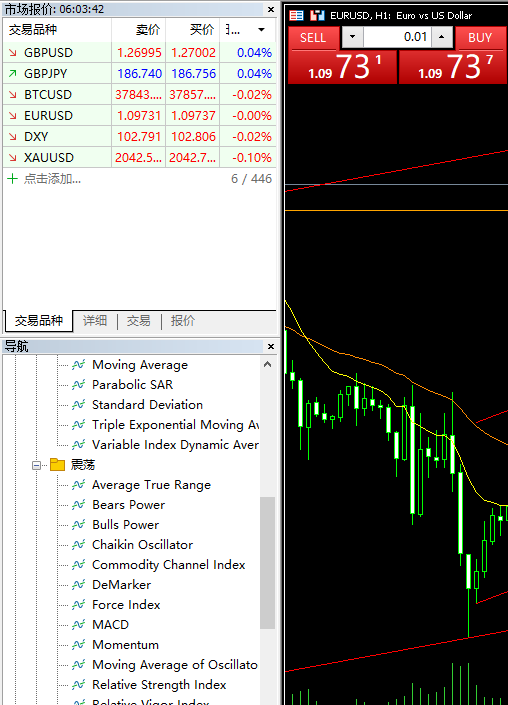508x705 pixels.
Task: Click the GBPJPY up-arrow trend icon
Action: pos(13,73)
